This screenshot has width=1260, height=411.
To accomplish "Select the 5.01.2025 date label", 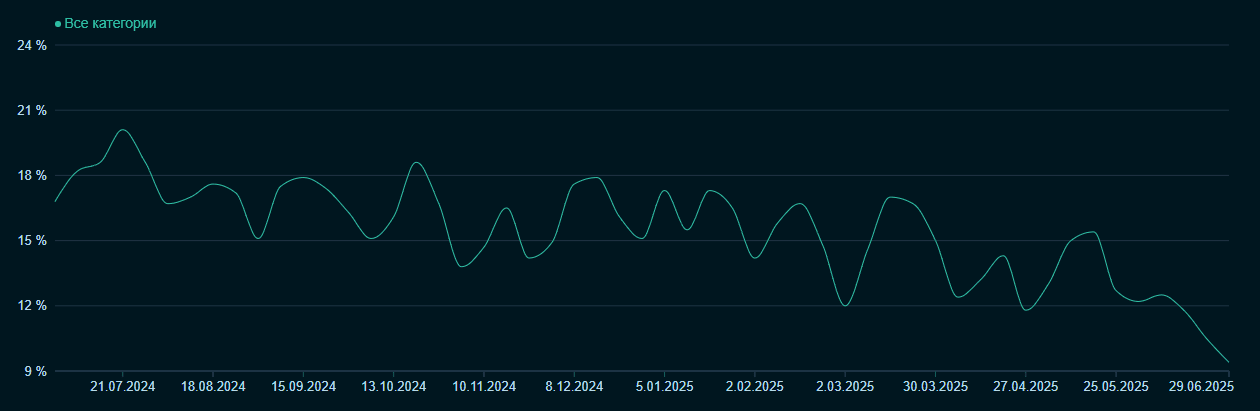I will click(x=664, y=386).
